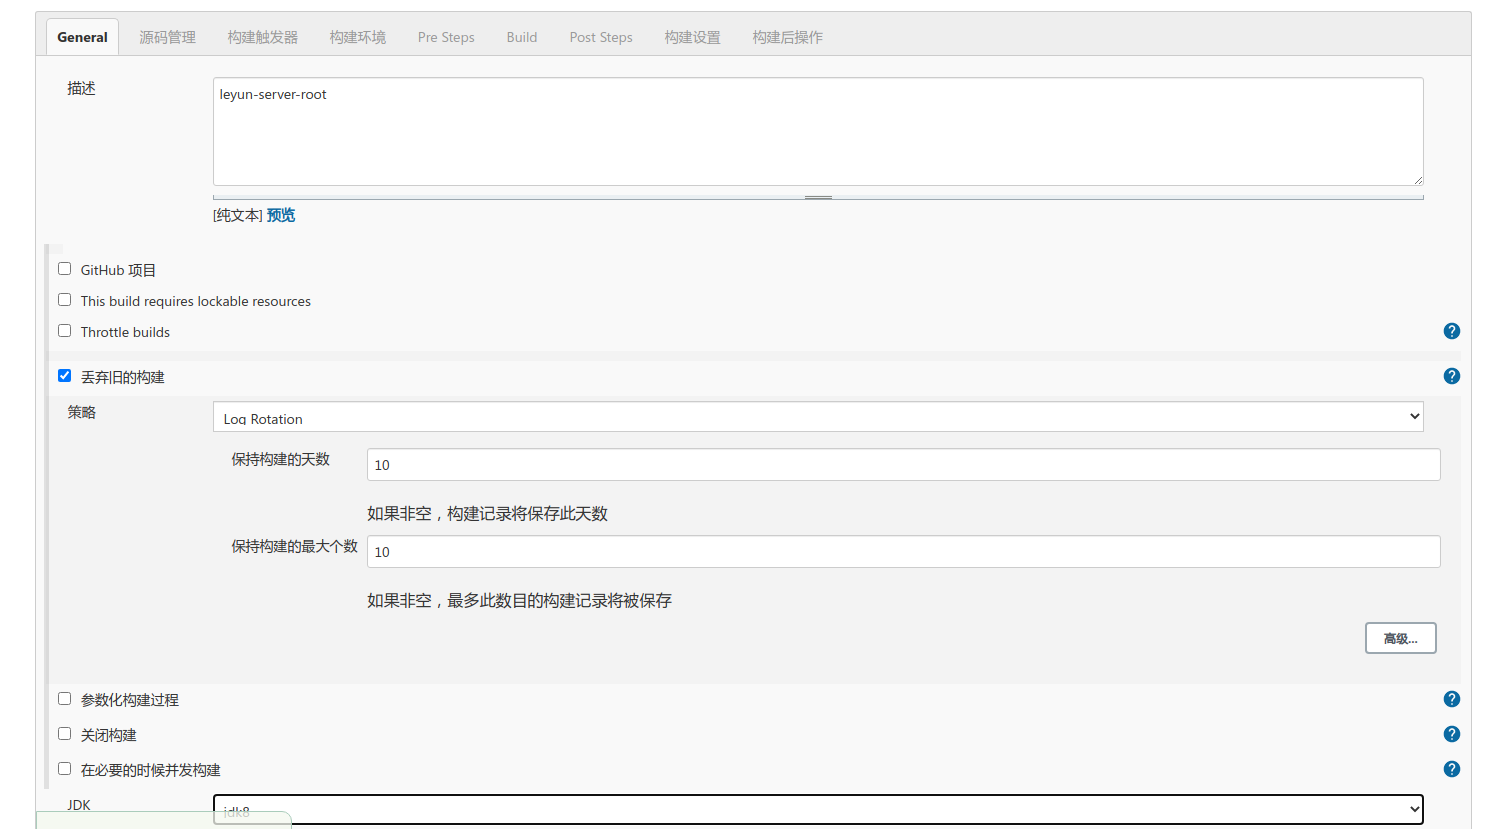This screenshot has height=829, width=1486.
Task: Open help icon for 丢弃旧的构建
Action: pyautogui.click(x=1451, y=376)
